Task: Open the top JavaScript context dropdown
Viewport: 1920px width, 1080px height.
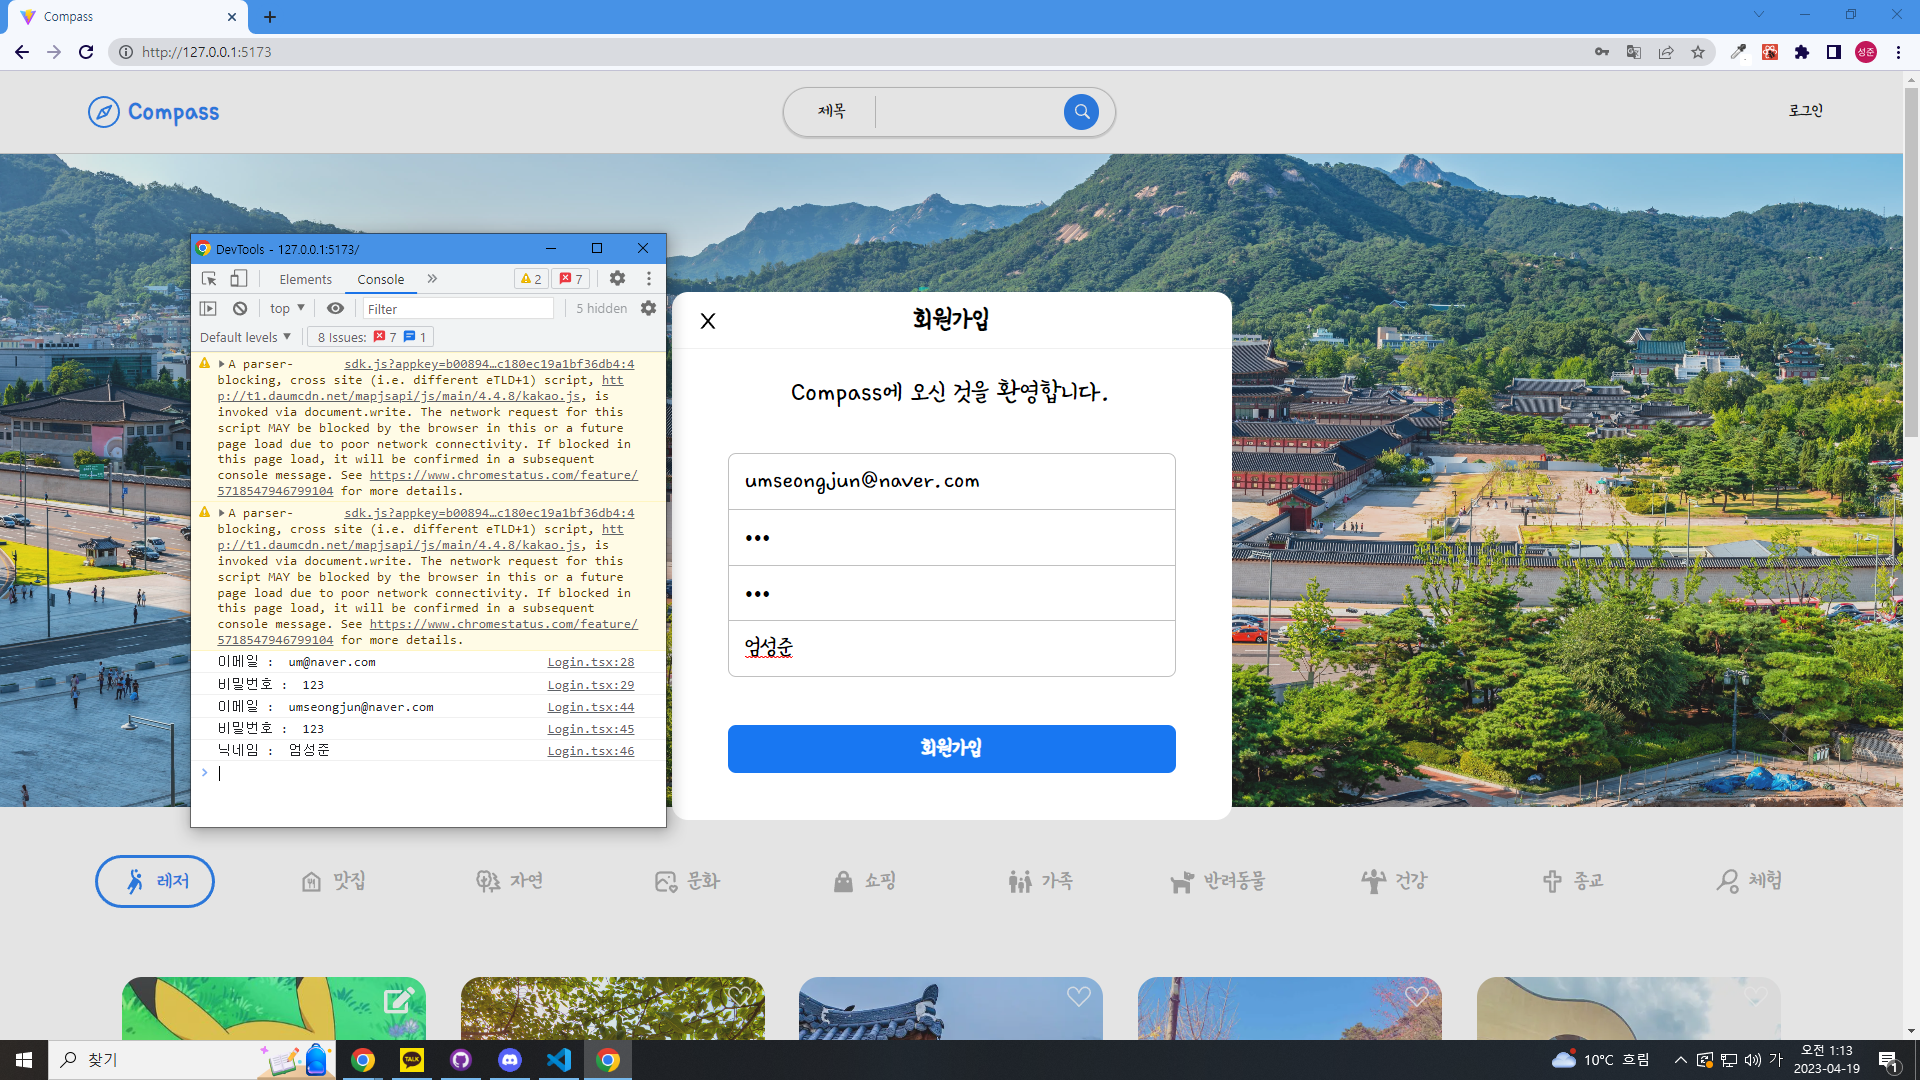Action: (286, 308)
